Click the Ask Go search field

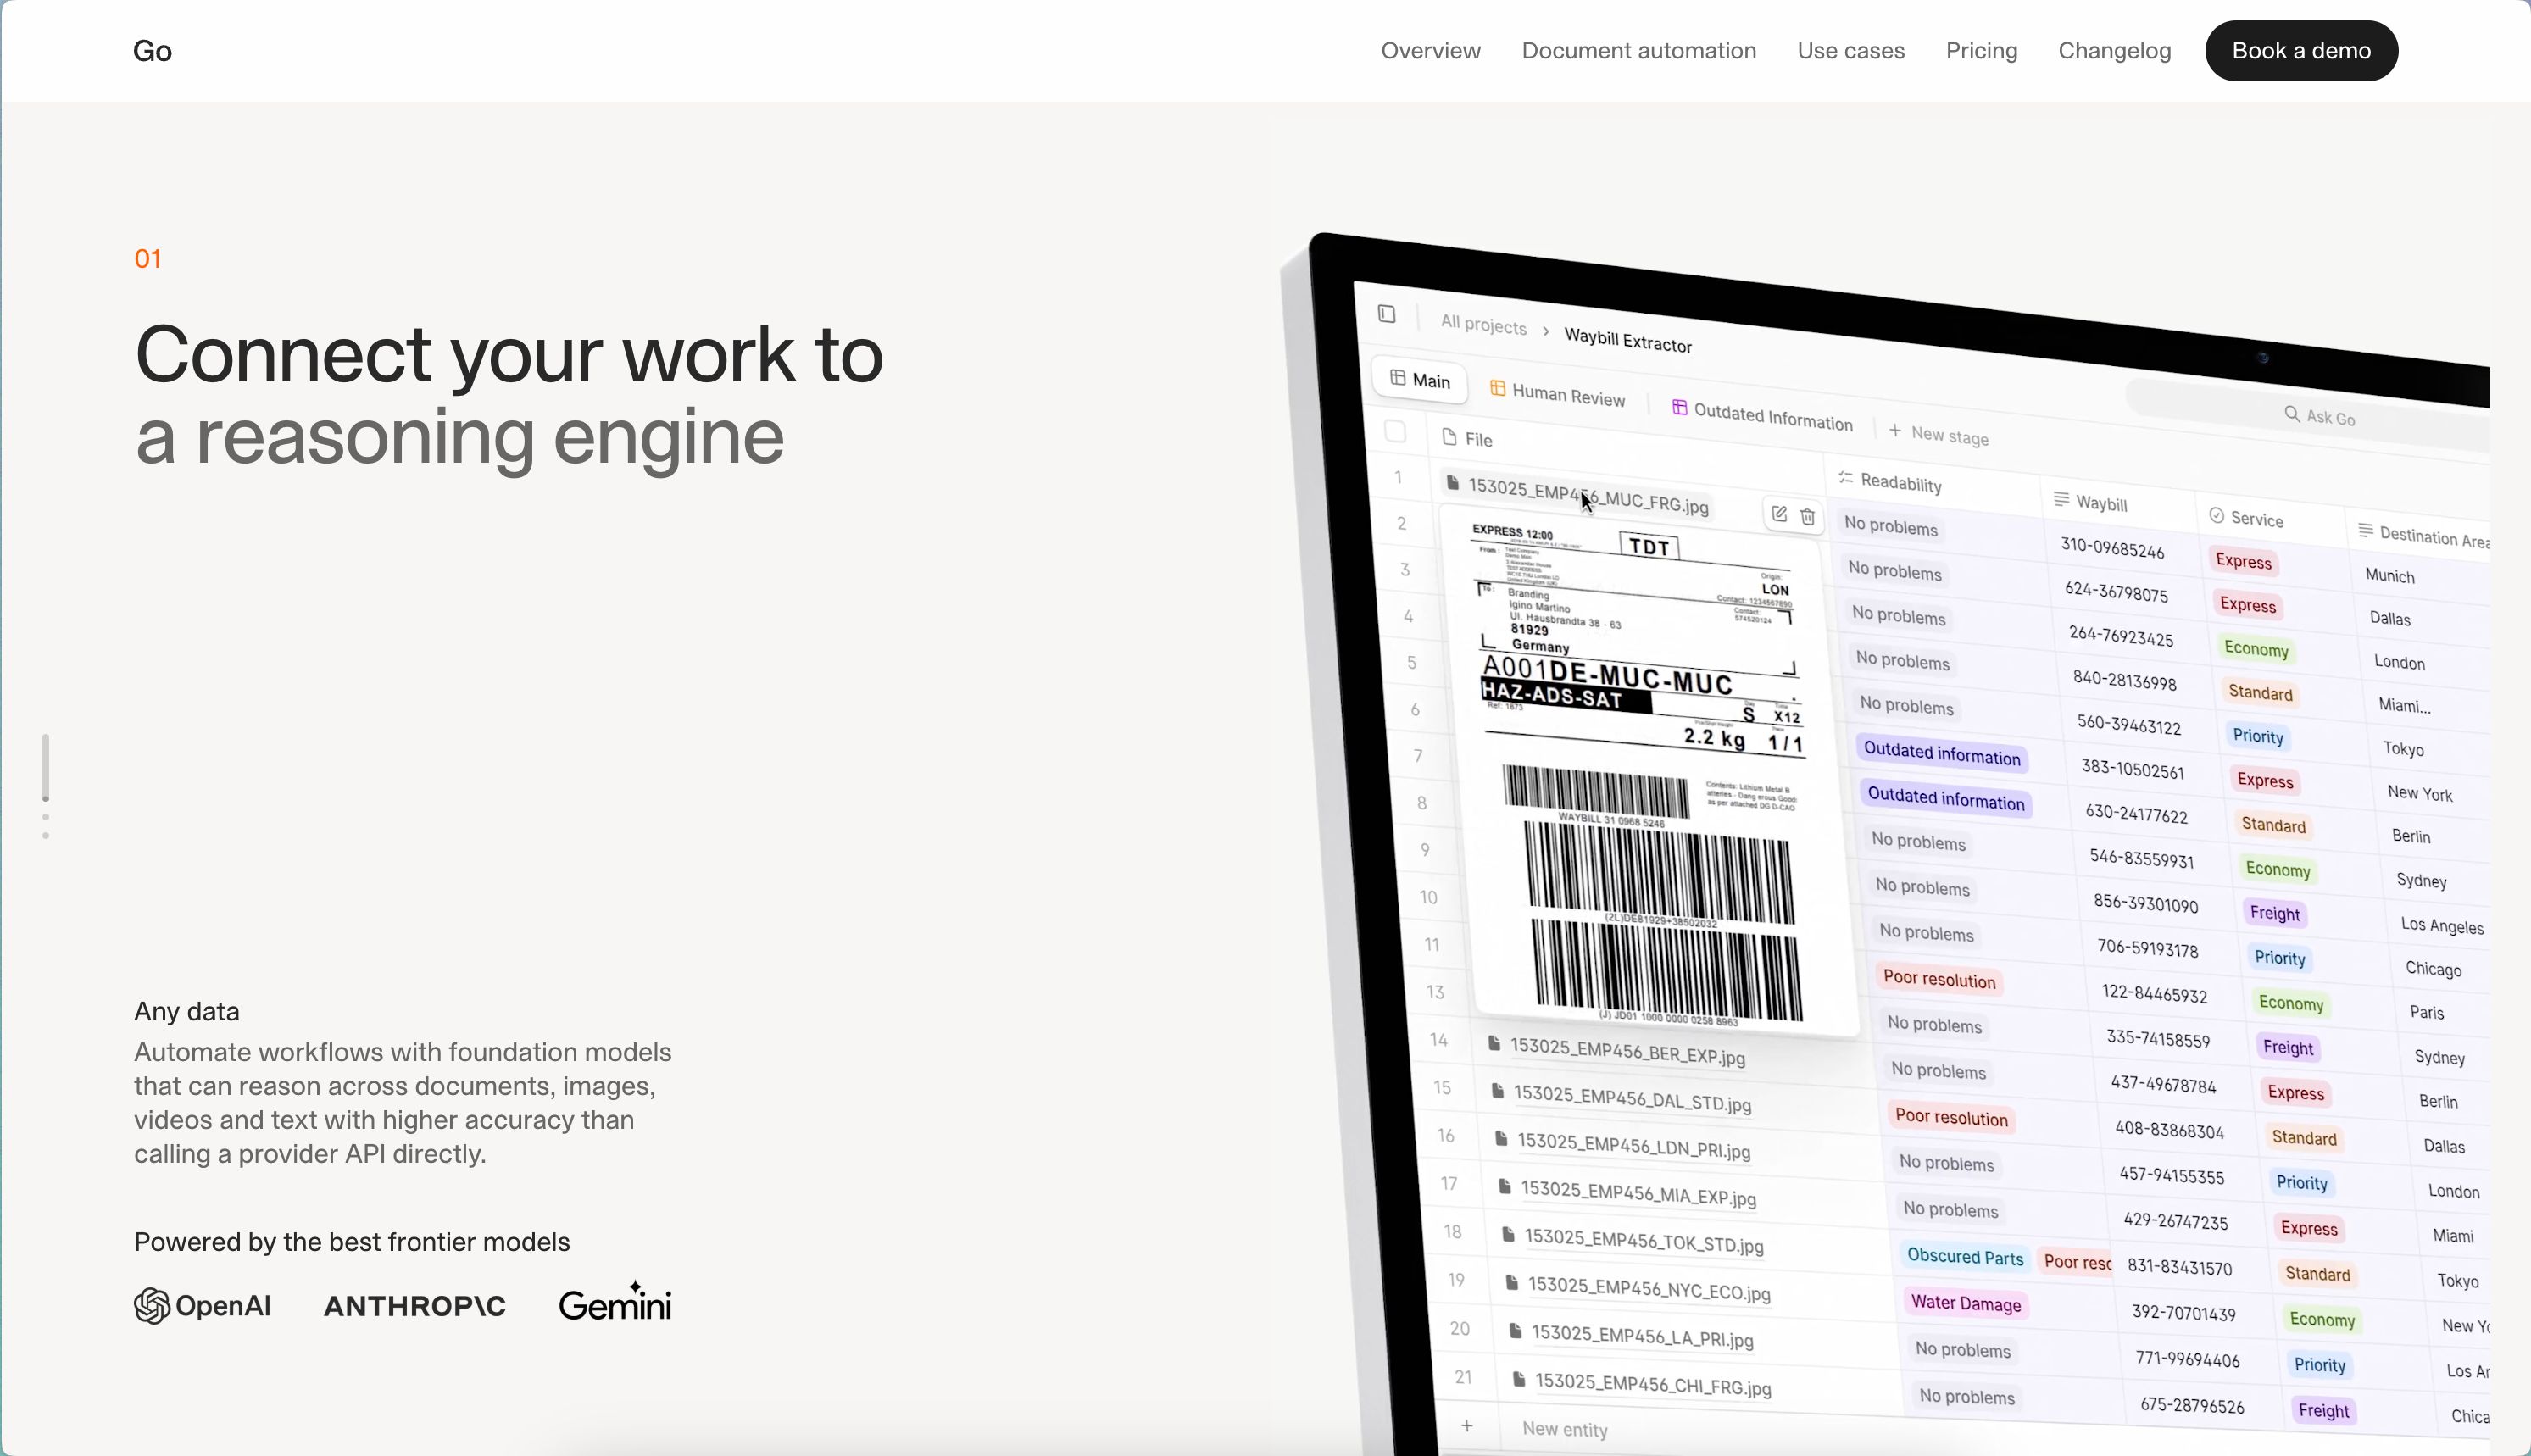click(2319, 416)
